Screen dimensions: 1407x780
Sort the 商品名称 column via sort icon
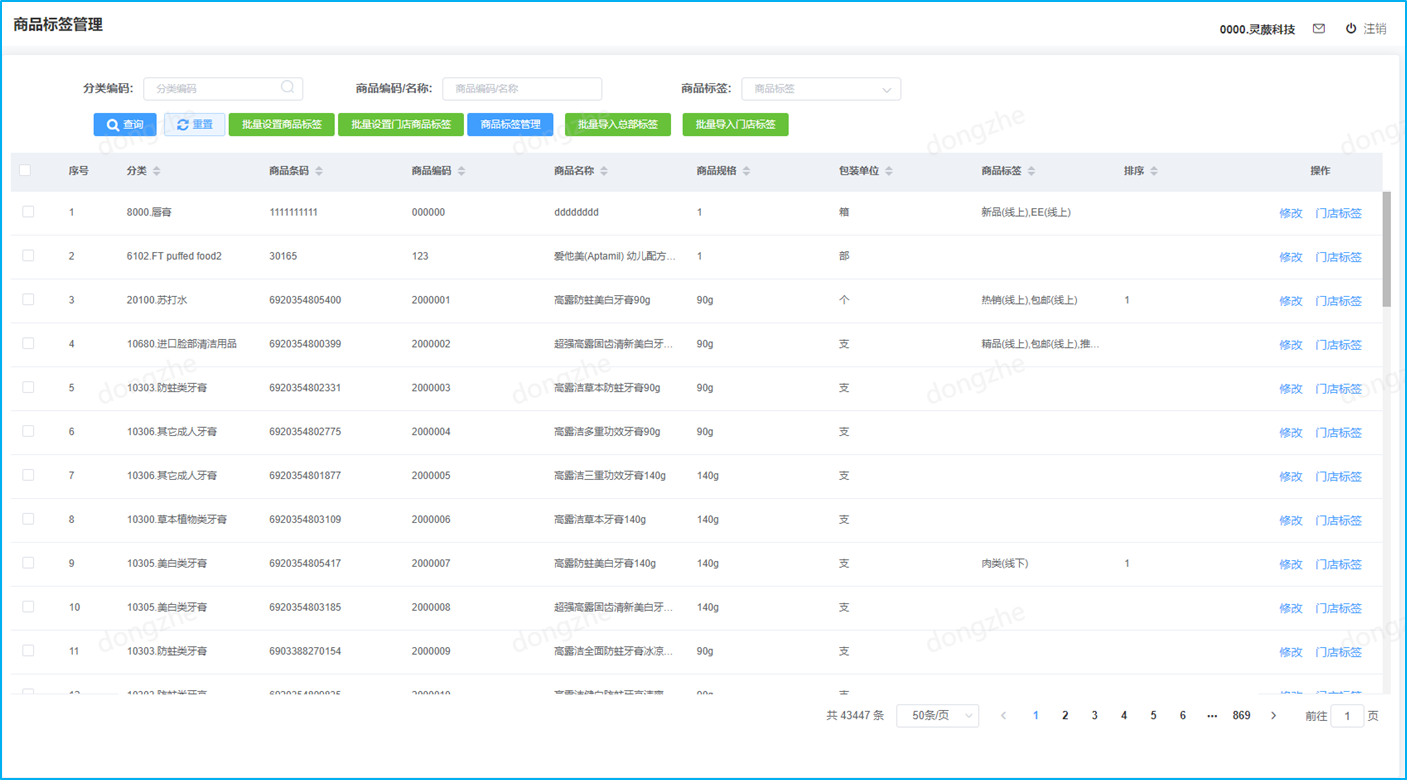click(604, 171)
